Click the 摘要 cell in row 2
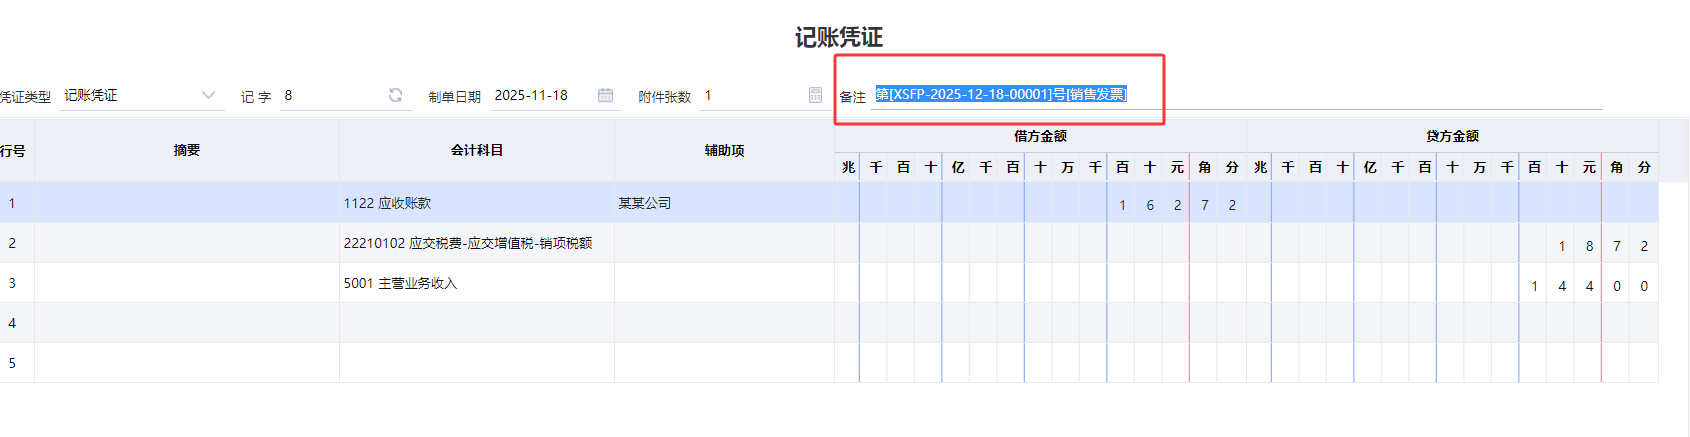The width and height of the screenshot is (1690, 437). (187, 243)
